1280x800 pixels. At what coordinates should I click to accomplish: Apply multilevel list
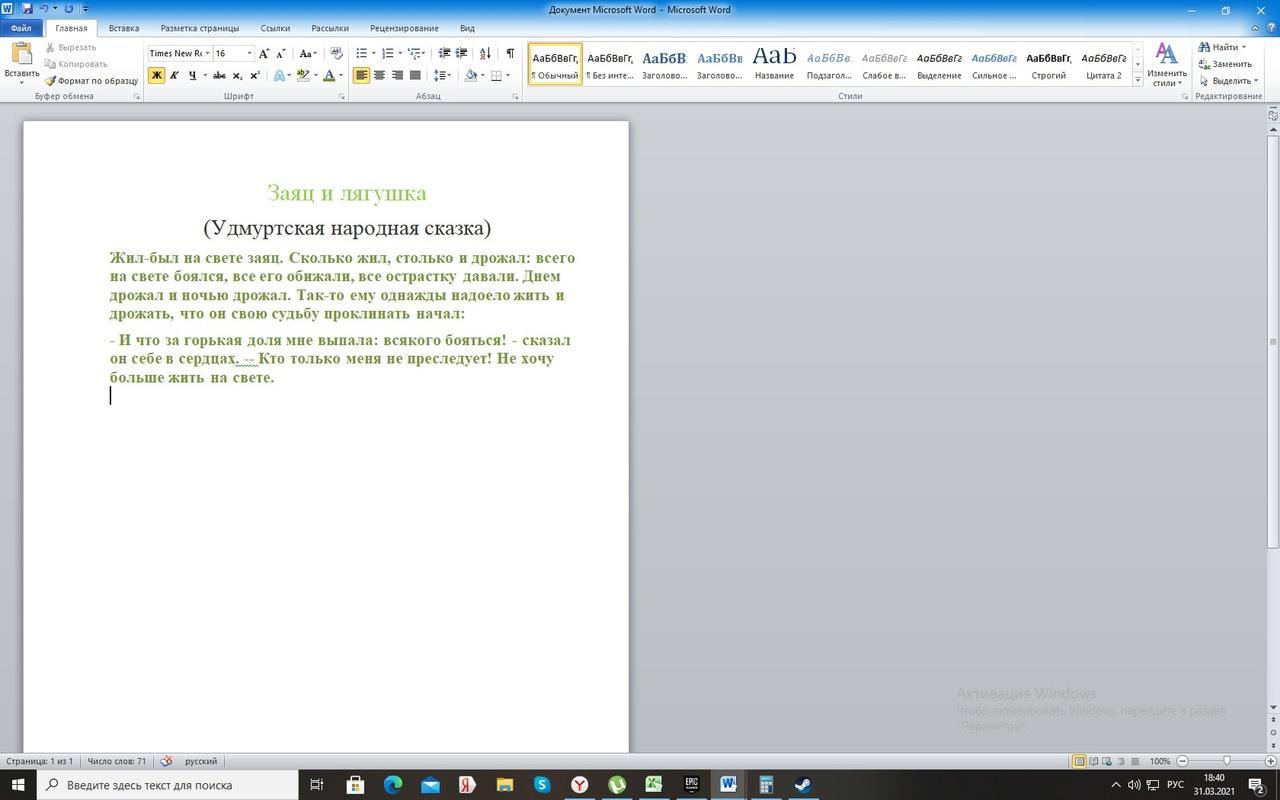tap(415, 54)
